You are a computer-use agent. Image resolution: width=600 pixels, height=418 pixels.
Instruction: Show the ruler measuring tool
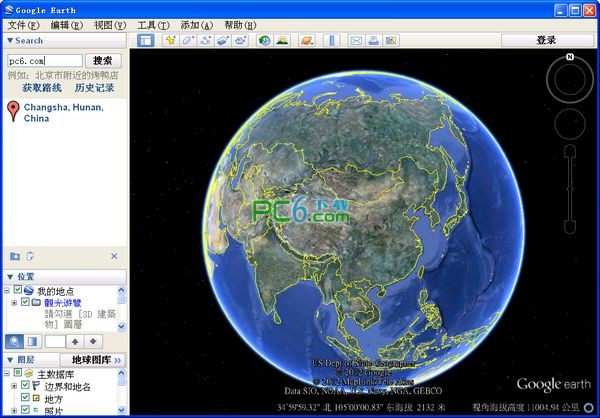tap(332, 40)
